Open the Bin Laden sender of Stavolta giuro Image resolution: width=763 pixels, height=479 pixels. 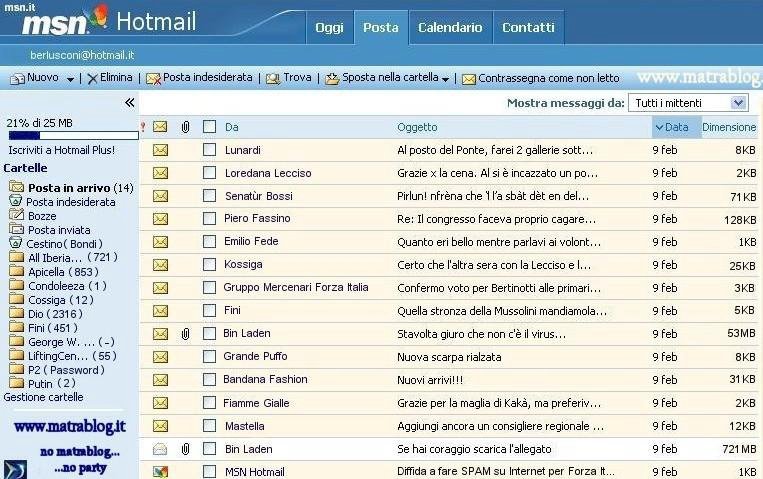[x=247, y=333]
